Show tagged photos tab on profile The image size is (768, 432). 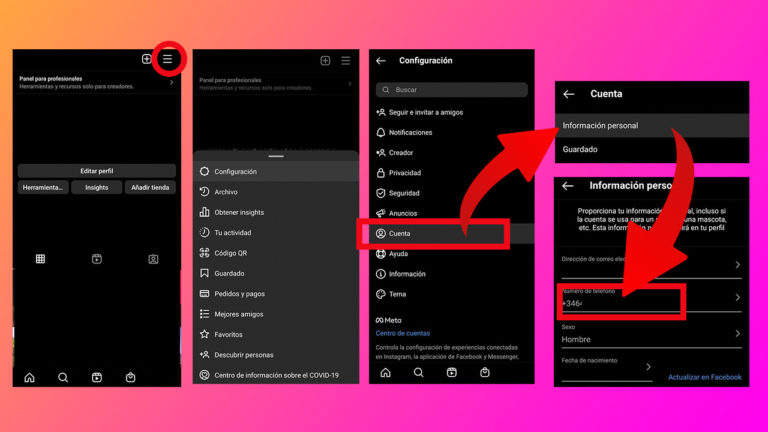153,259
